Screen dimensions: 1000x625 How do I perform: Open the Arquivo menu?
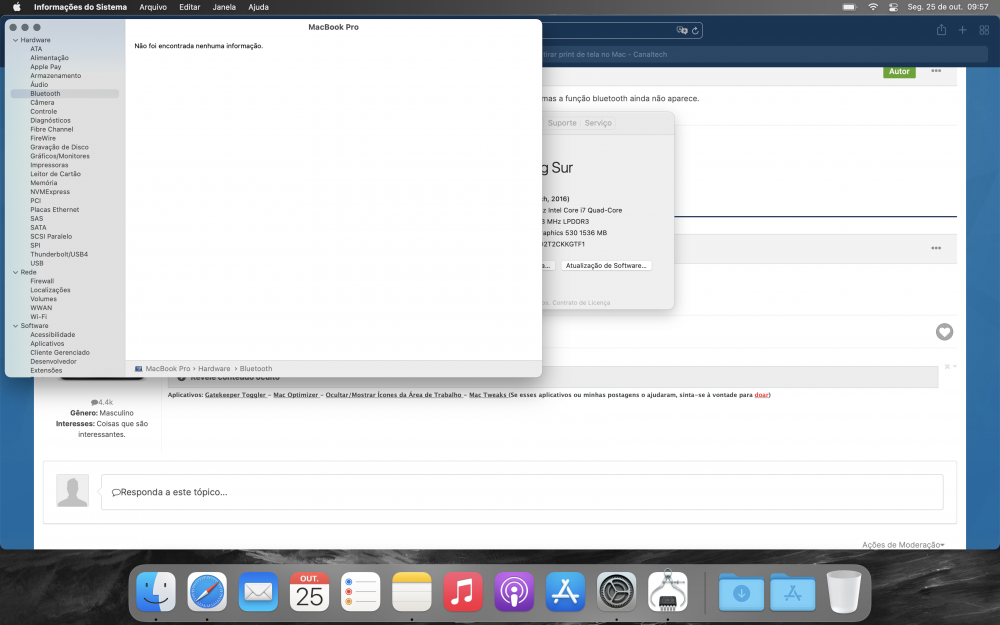(x=153, y=7)
